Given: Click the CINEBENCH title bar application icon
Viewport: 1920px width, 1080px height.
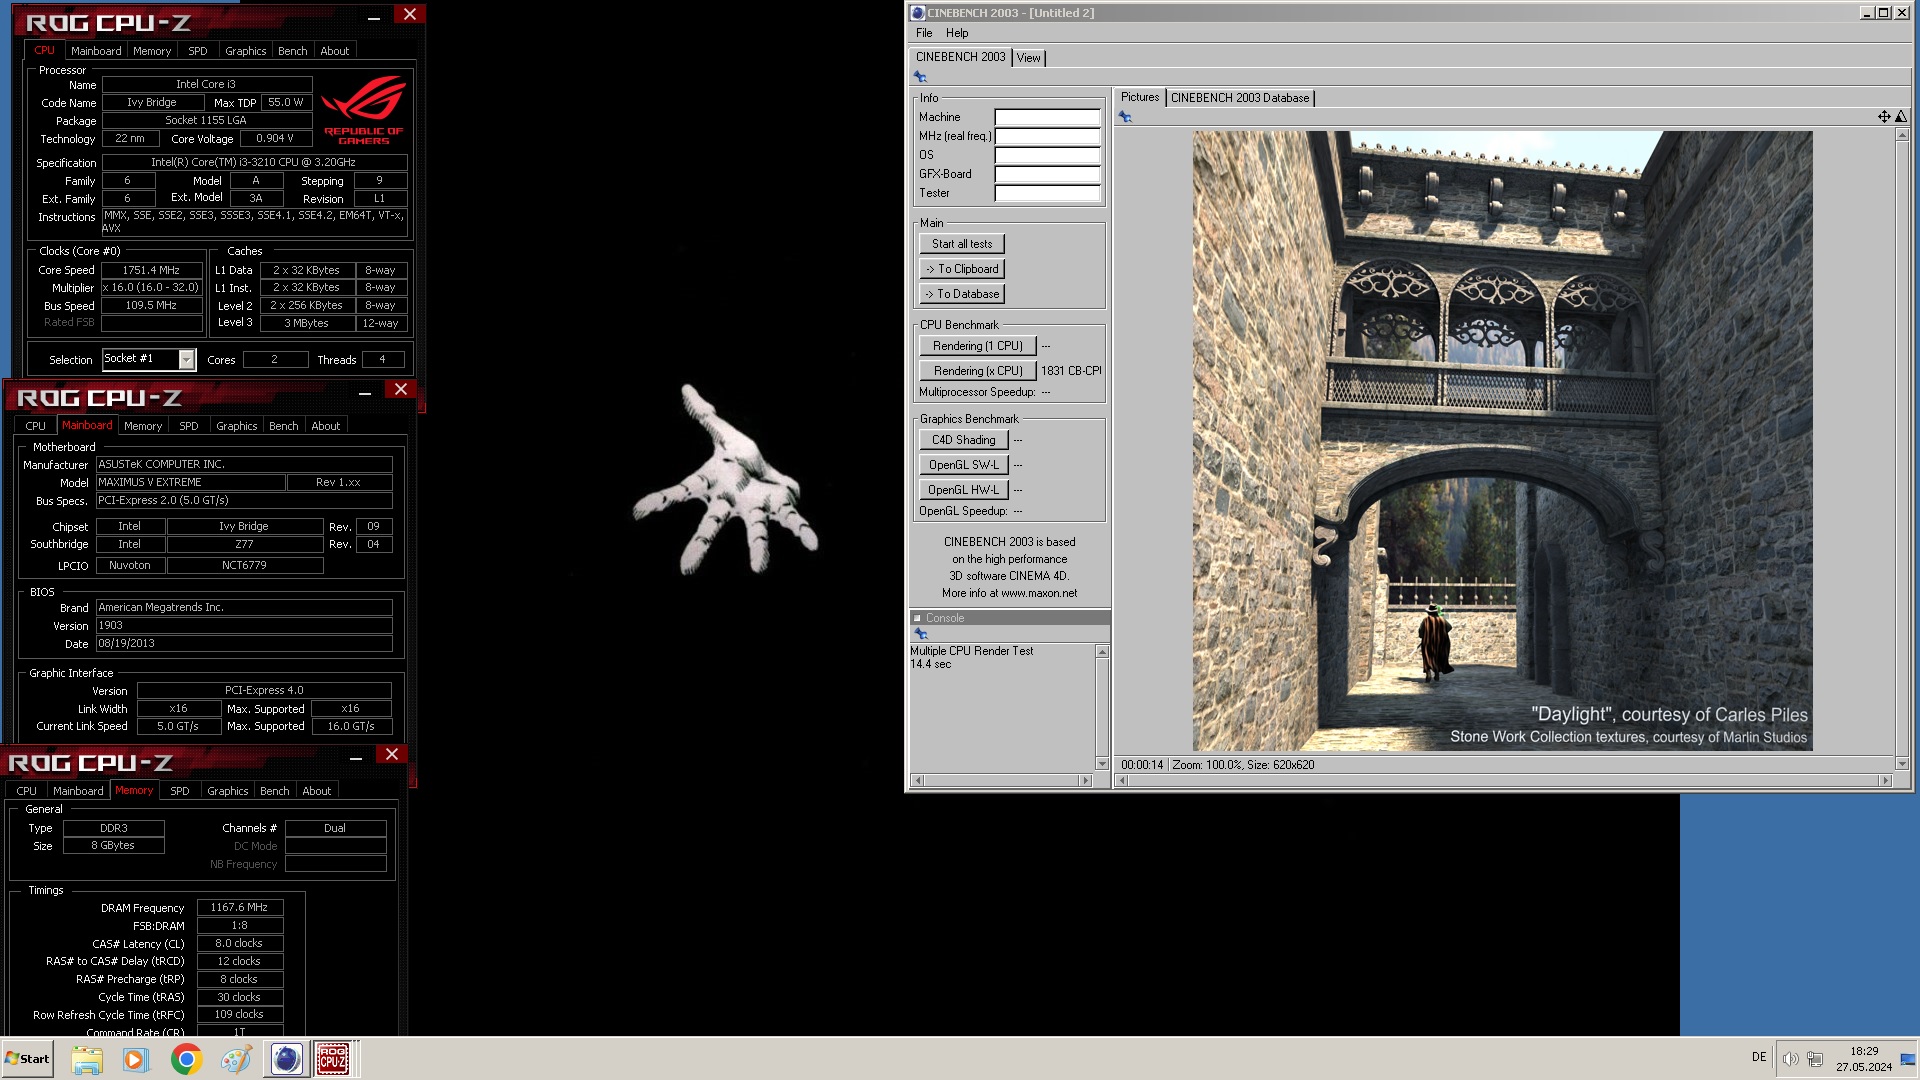Looking at the screenshot, I should (918, 13).
